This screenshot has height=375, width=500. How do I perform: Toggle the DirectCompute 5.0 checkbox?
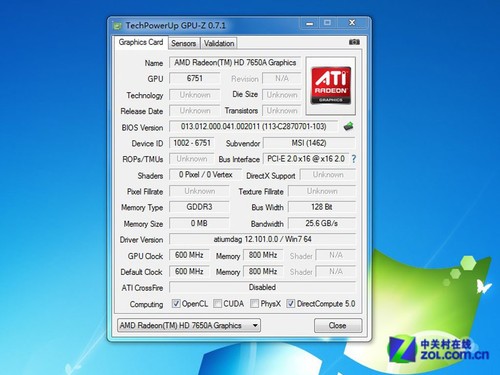[291, 304]
